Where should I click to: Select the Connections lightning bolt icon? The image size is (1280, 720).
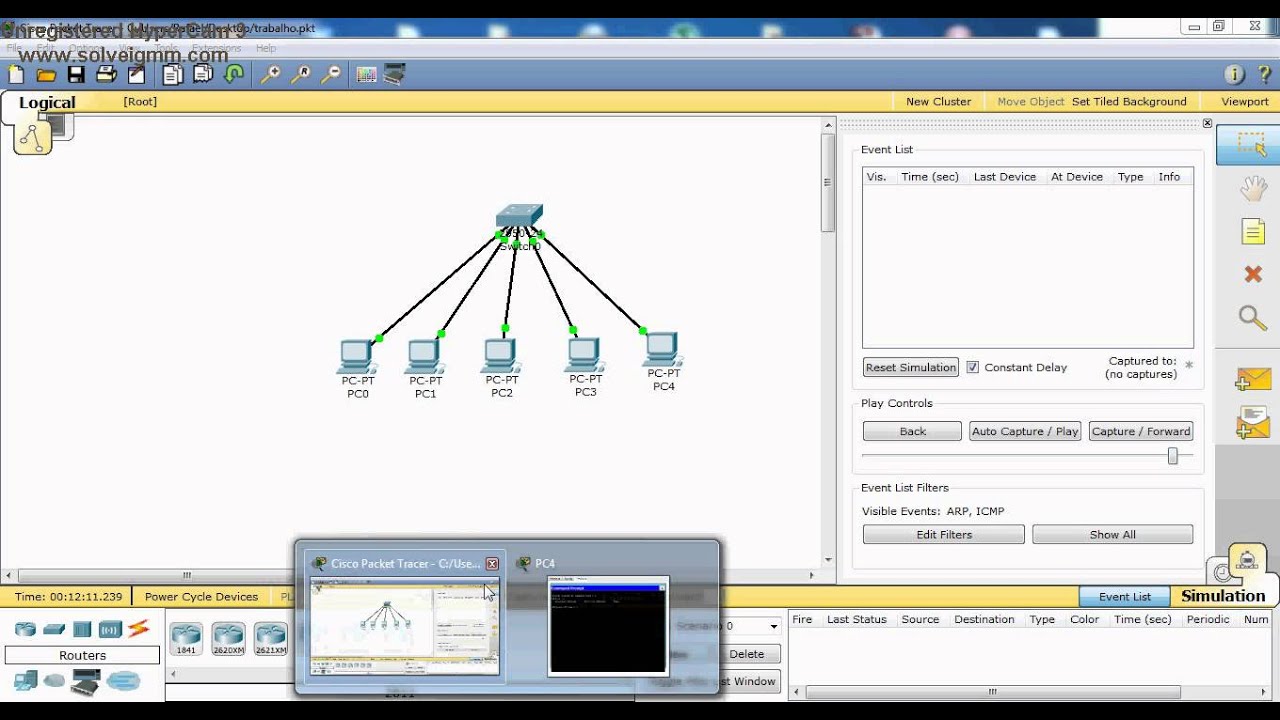point(139,629)
